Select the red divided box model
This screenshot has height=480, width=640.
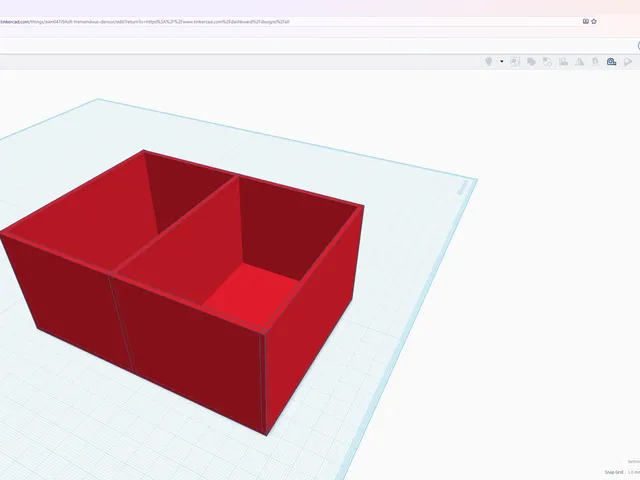tap(184, 294)
